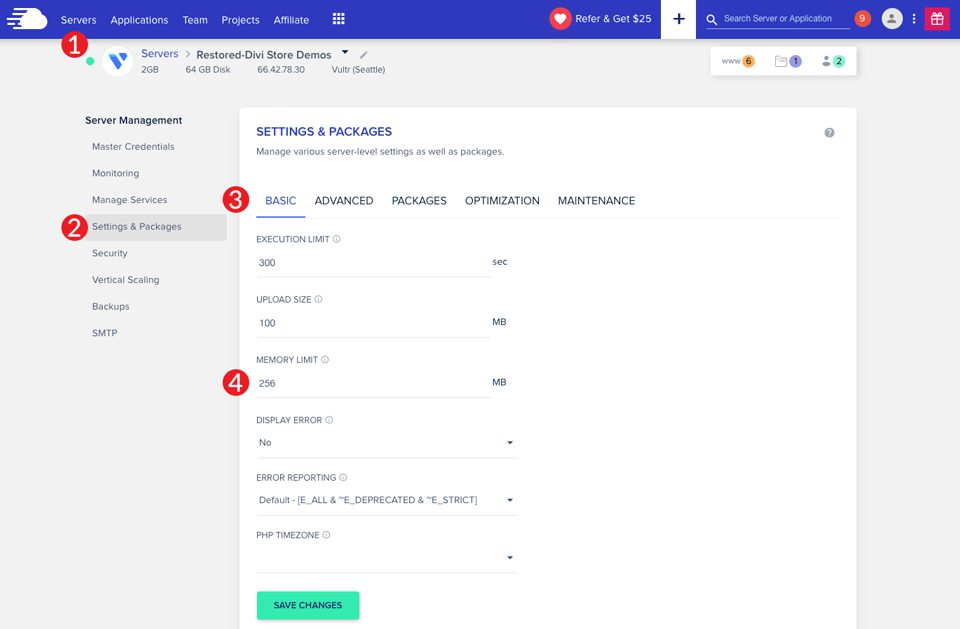Click the Save Changes button
Viewport: 960px width, 629px height.
(x=308, y=605)
